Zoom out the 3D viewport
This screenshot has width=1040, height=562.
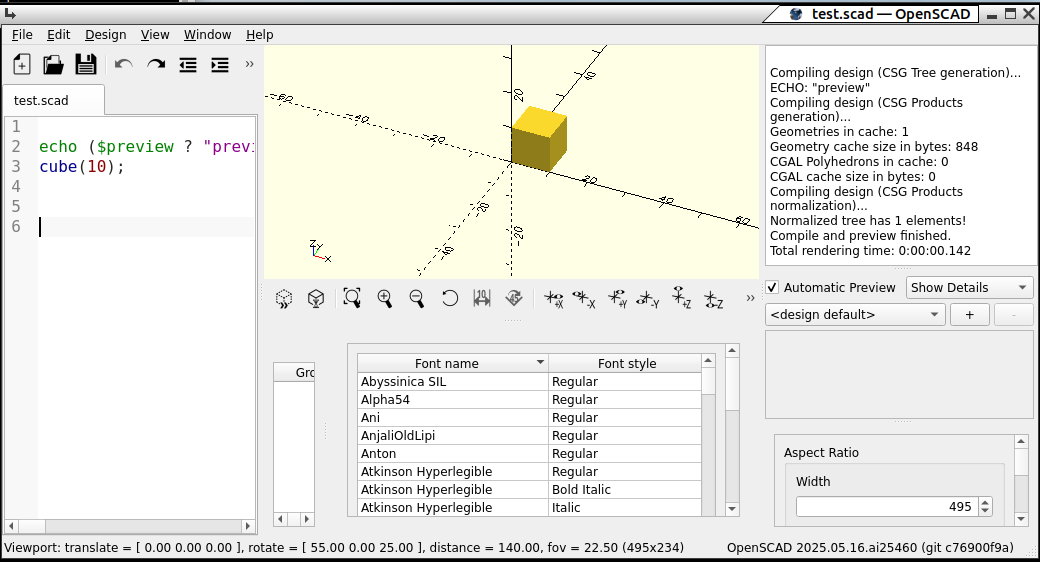click(x=417, y=298)
